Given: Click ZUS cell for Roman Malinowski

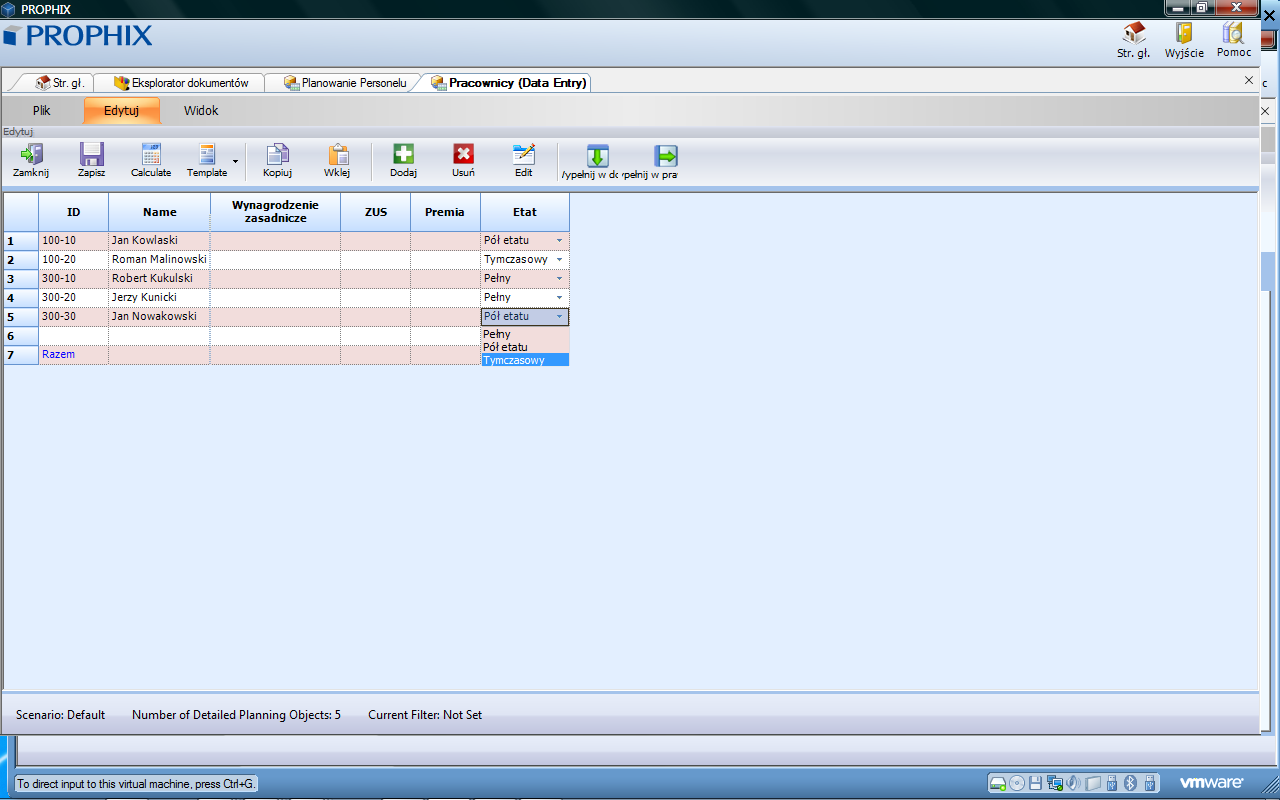Looking at the screenshot, I should pos(376,260).
